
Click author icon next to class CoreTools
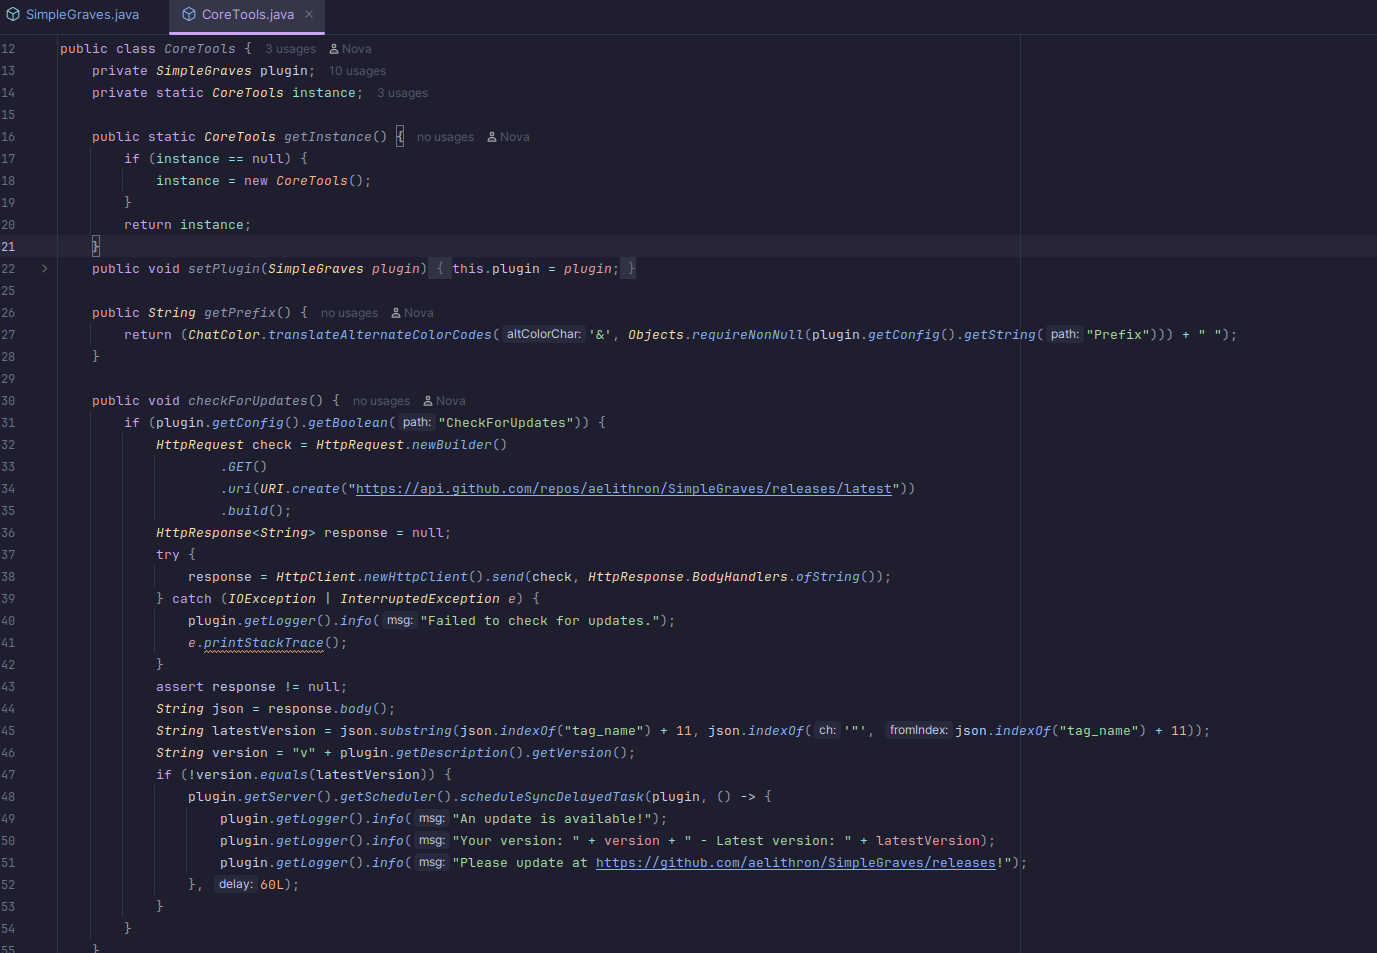334,49
